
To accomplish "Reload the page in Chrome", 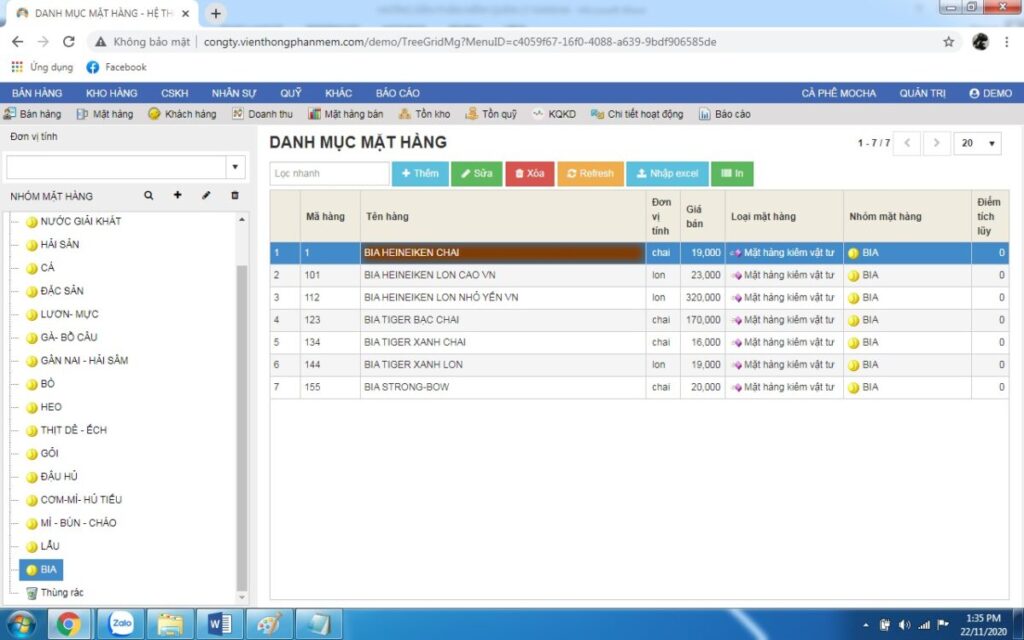I will point(69,42).
